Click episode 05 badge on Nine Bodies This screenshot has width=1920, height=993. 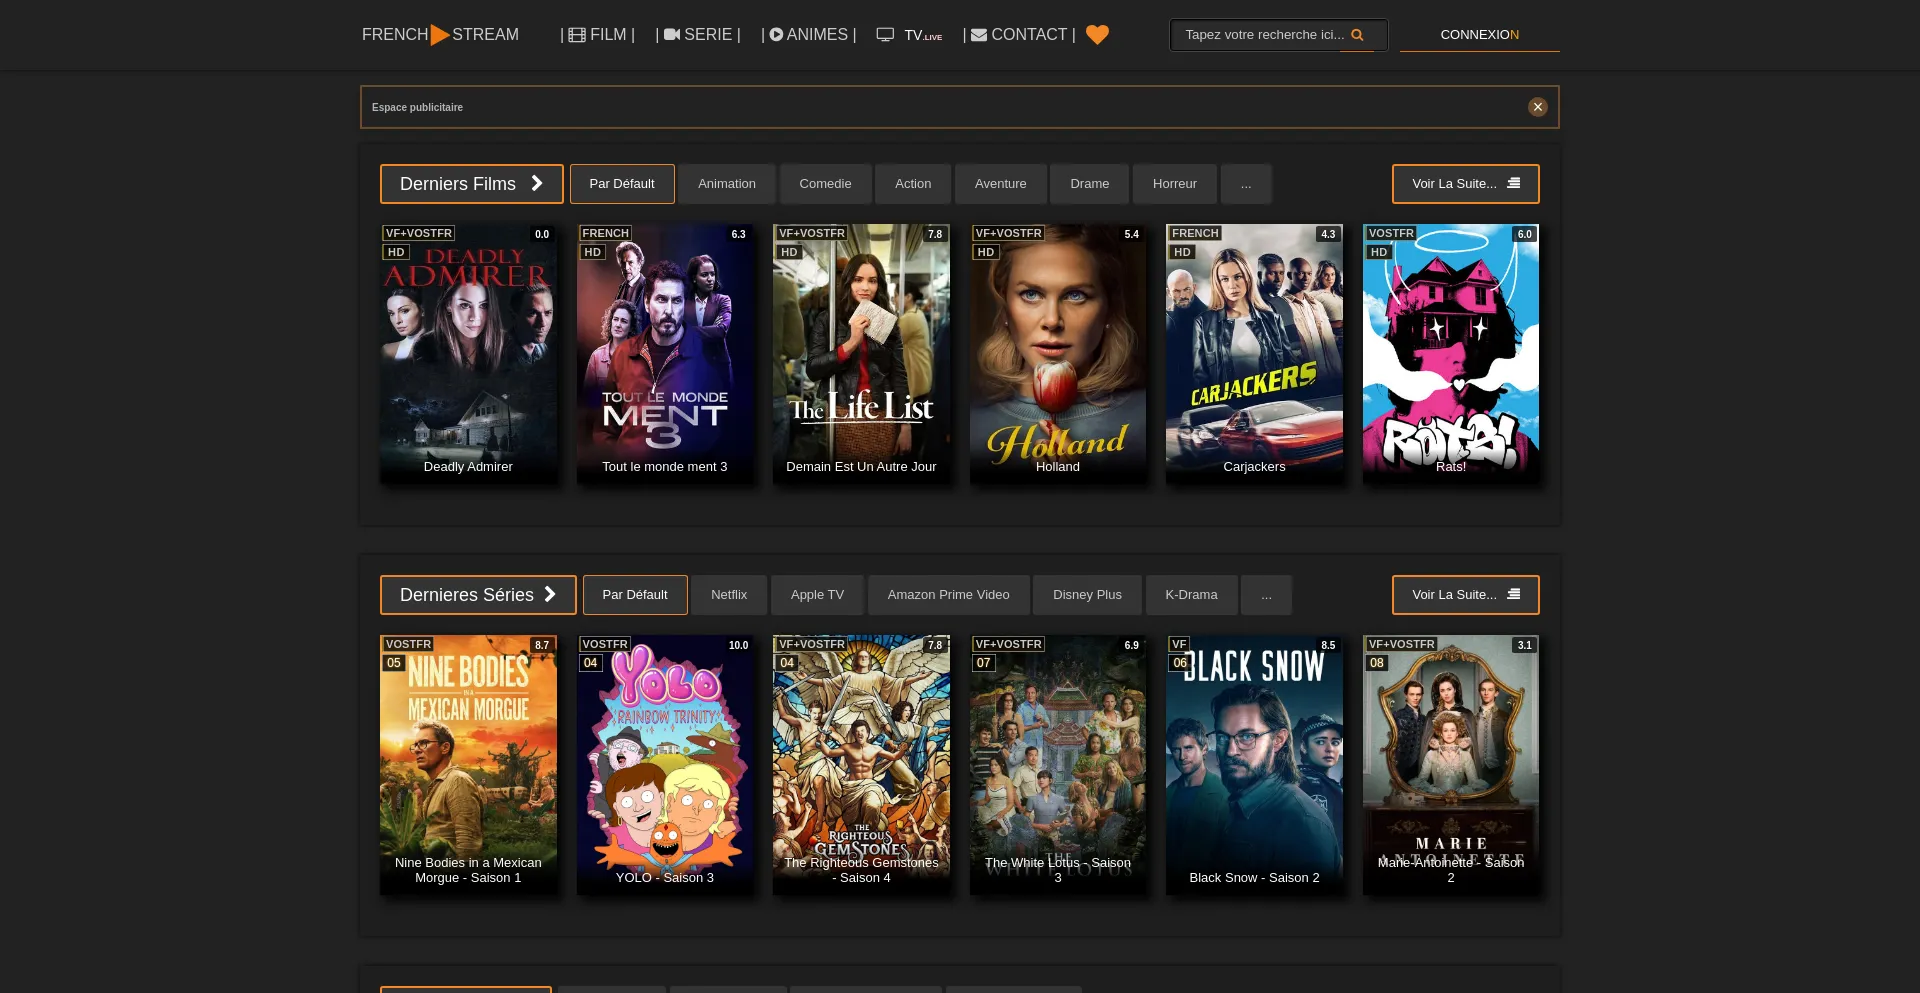(x=394, y=663)
